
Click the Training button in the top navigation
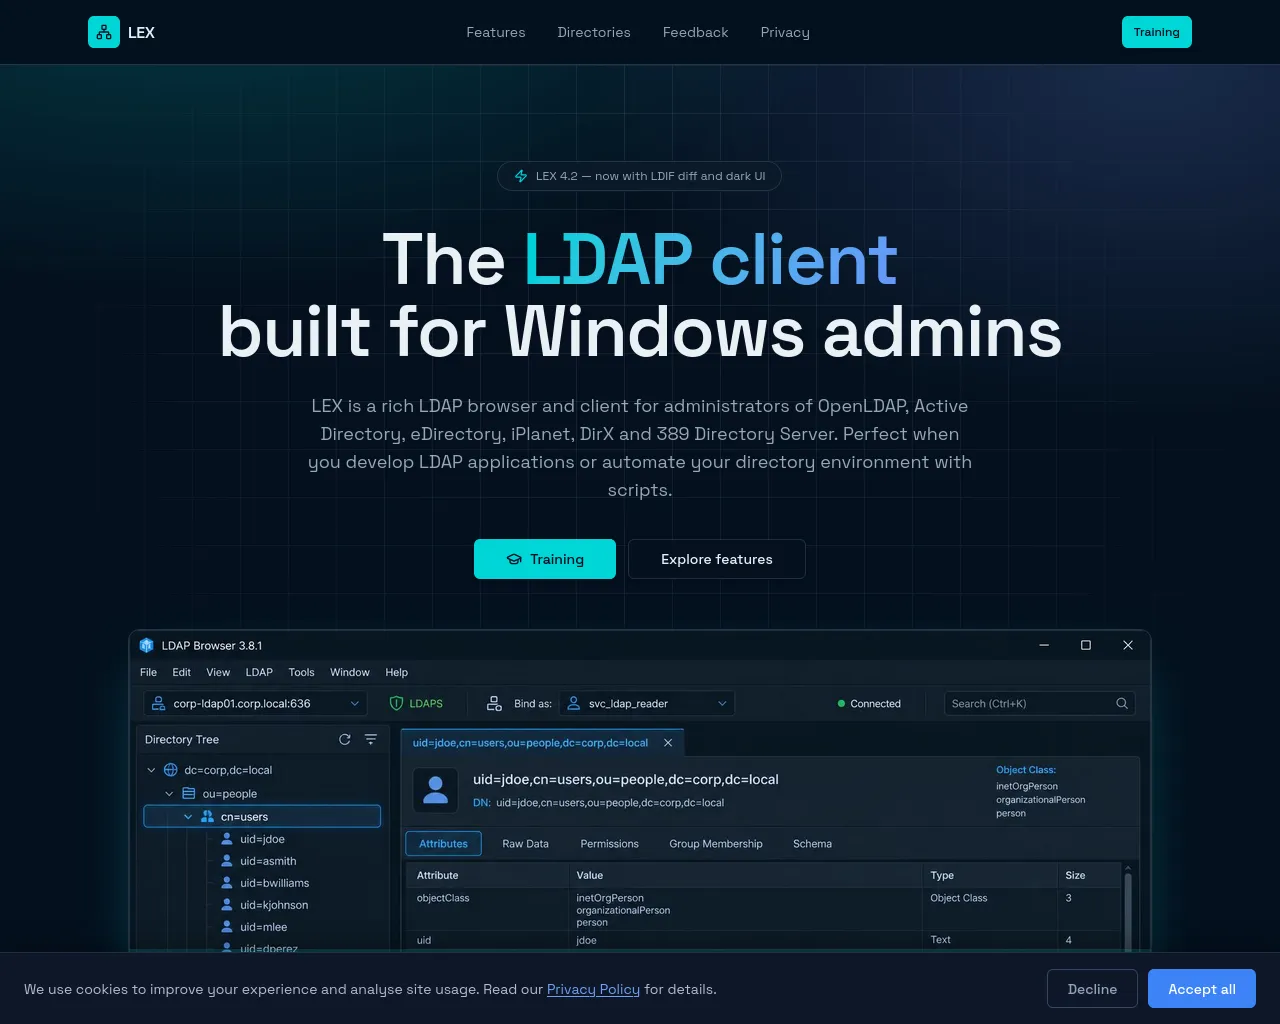tap(1157, 32)
